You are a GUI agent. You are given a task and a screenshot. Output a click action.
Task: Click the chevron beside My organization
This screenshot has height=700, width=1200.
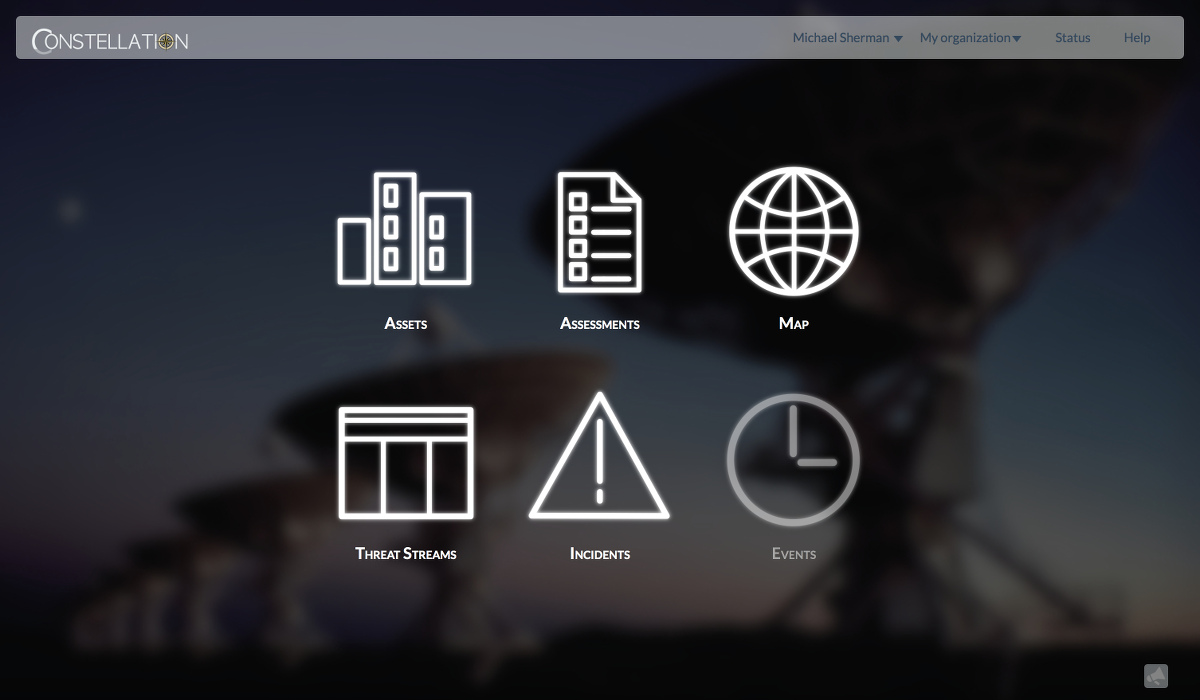1017,38
